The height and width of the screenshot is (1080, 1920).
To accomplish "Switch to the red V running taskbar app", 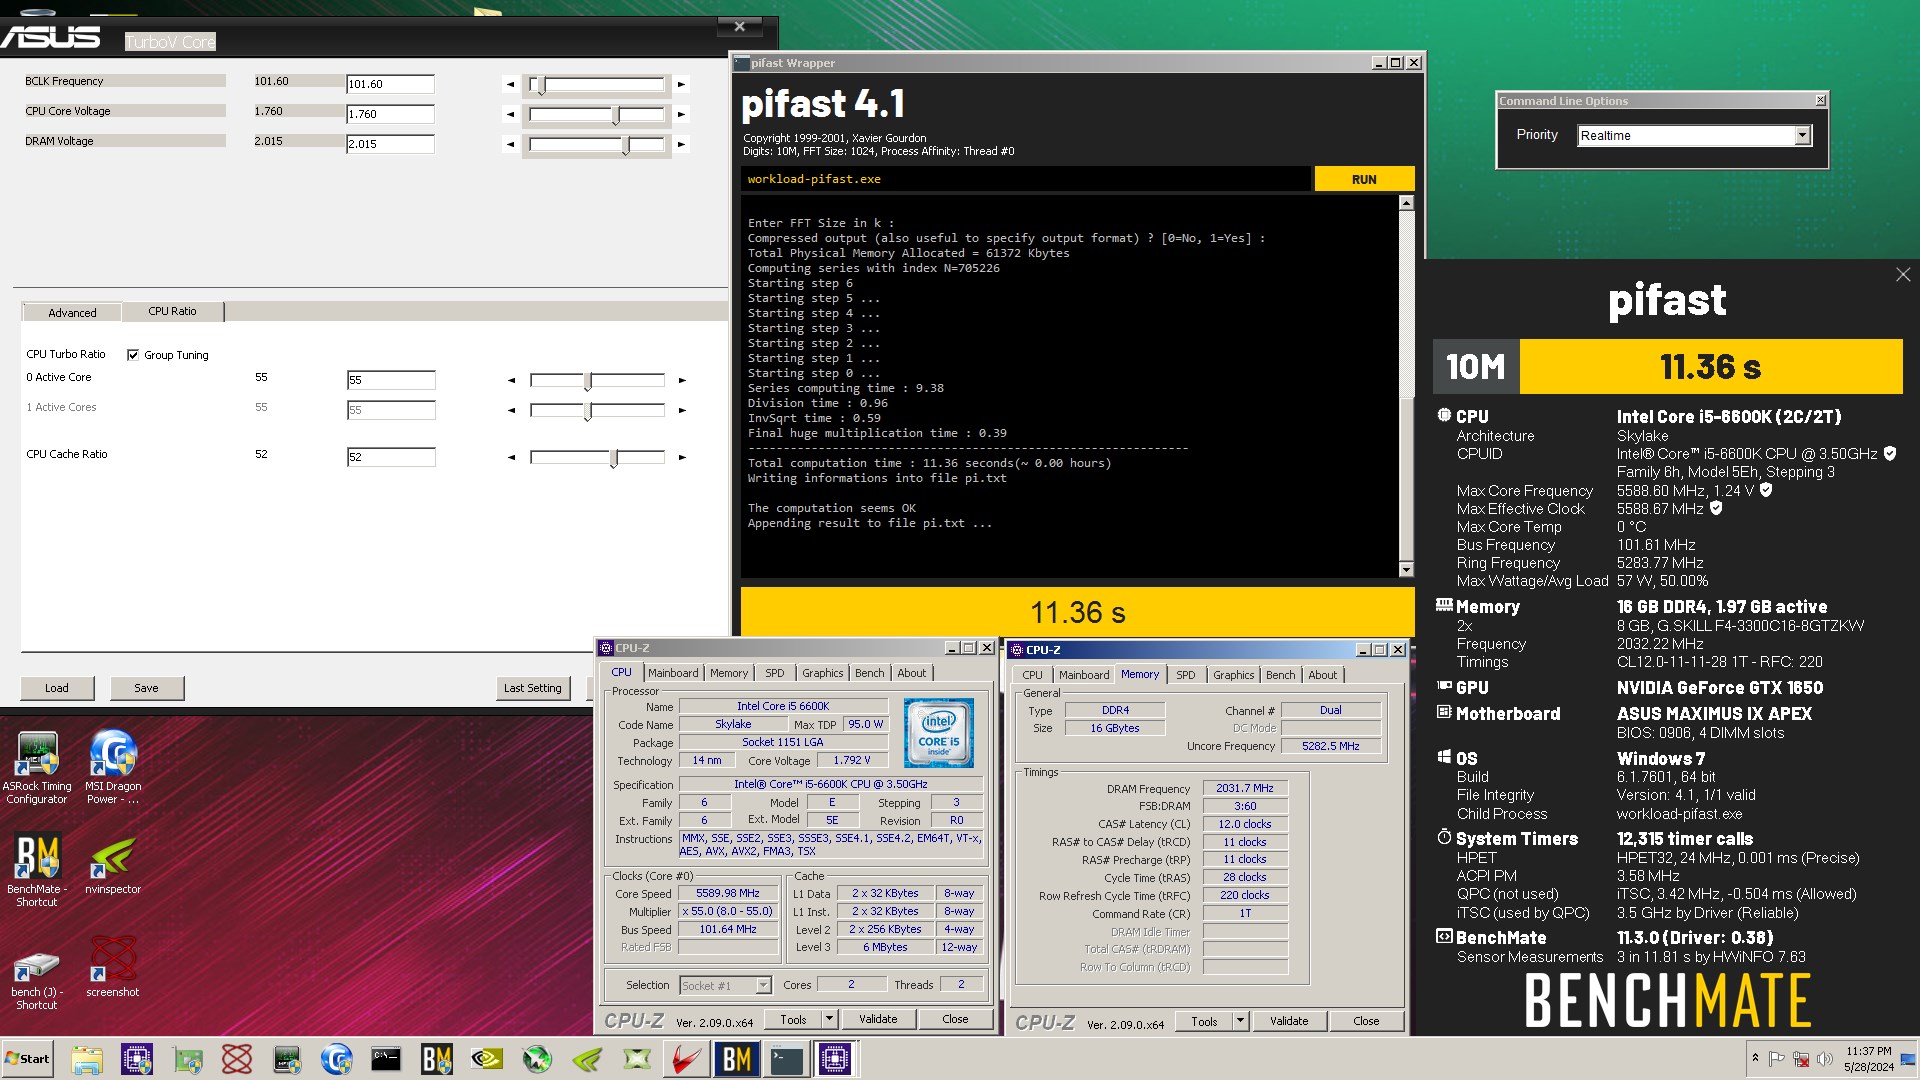I will coord(687,1059).
